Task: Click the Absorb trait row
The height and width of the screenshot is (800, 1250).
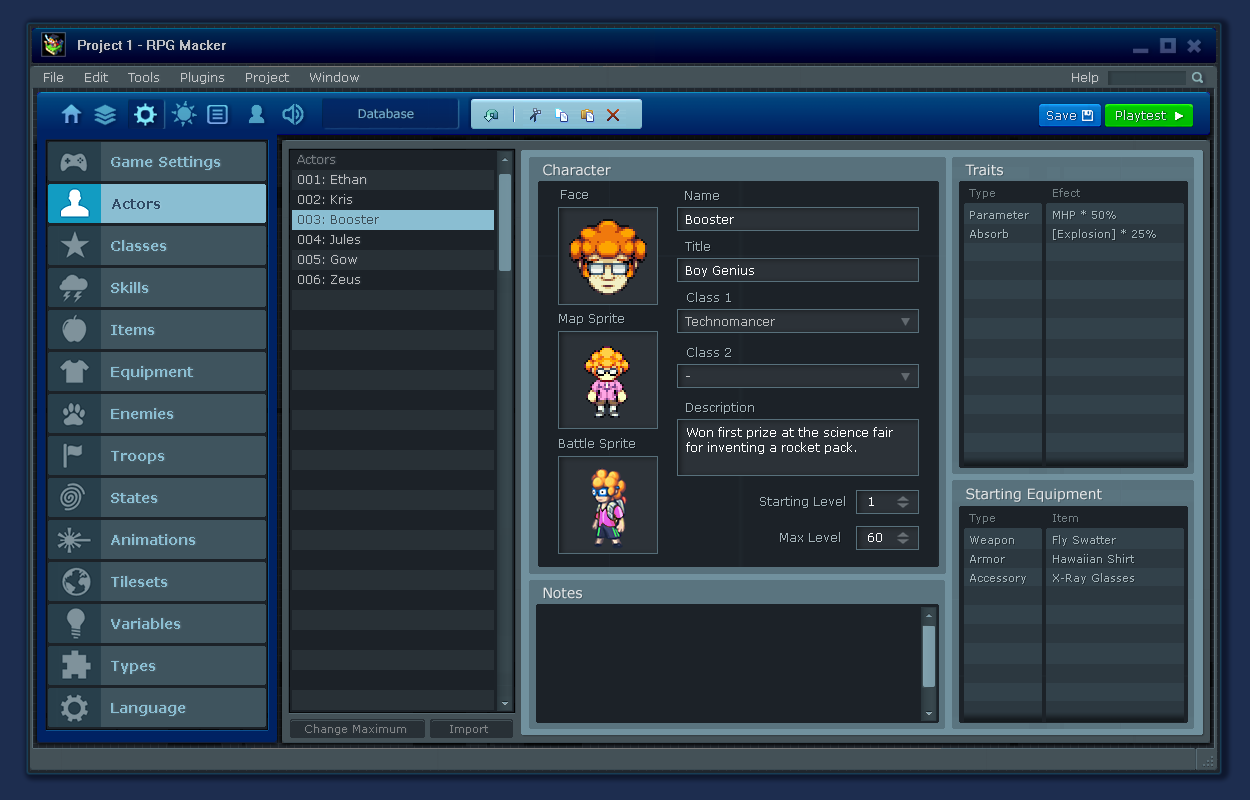Action: coord(1074,234)
